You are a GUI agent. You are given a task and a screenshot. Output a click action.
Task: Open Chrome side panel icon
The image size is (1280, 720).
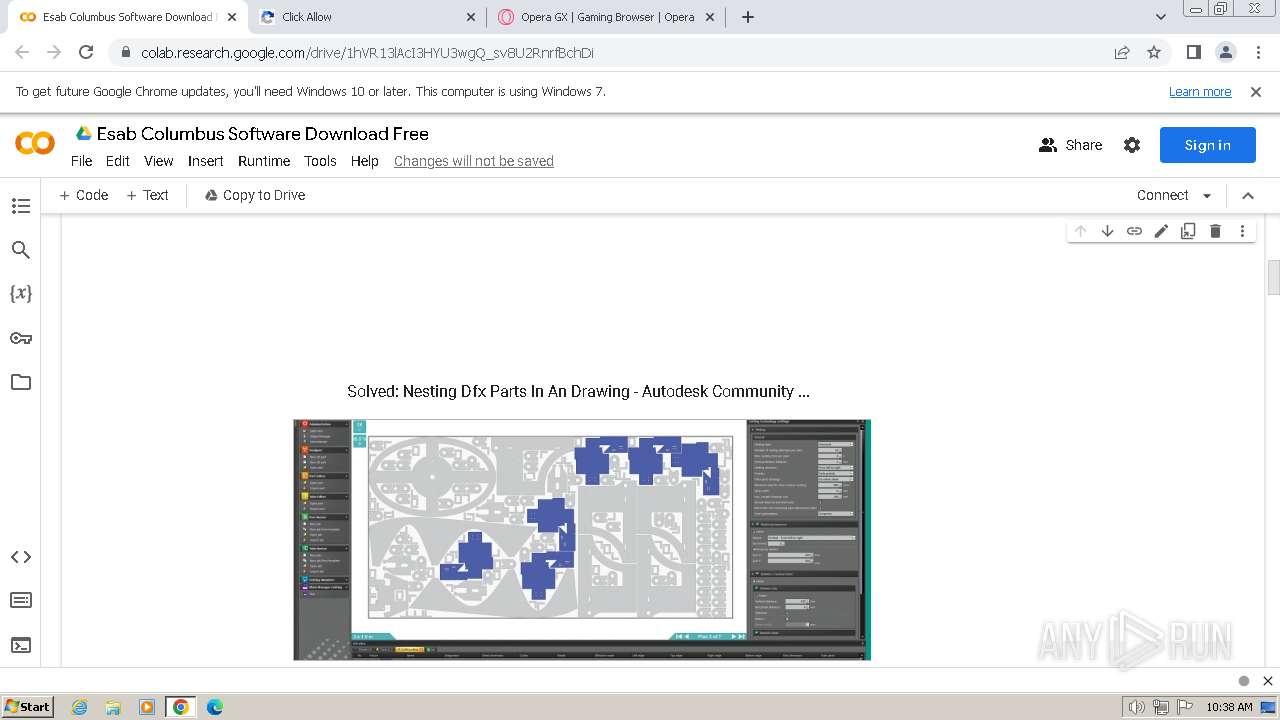point(1193,52)
